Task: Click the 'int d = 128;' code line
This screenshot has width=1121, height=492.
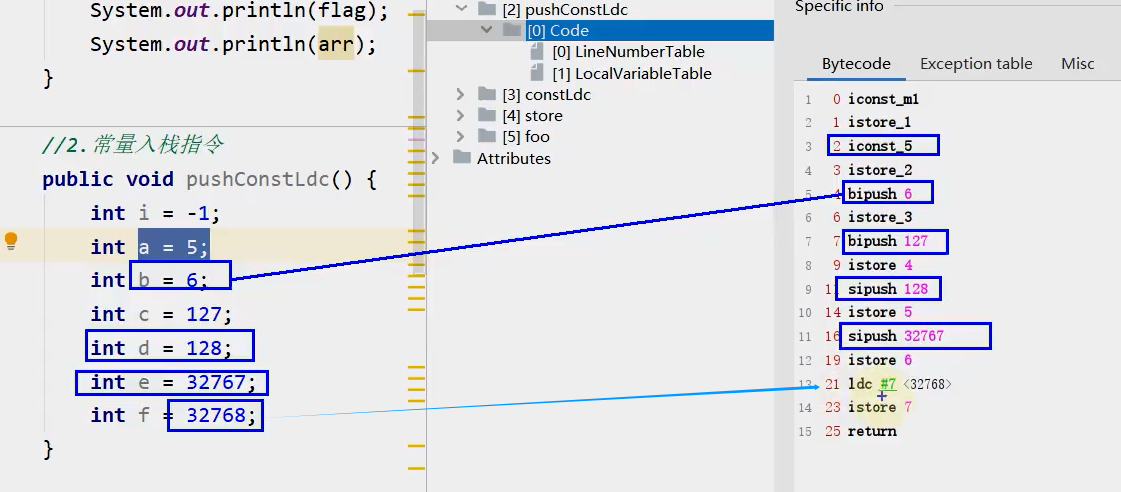Action: tap(162, 348)
